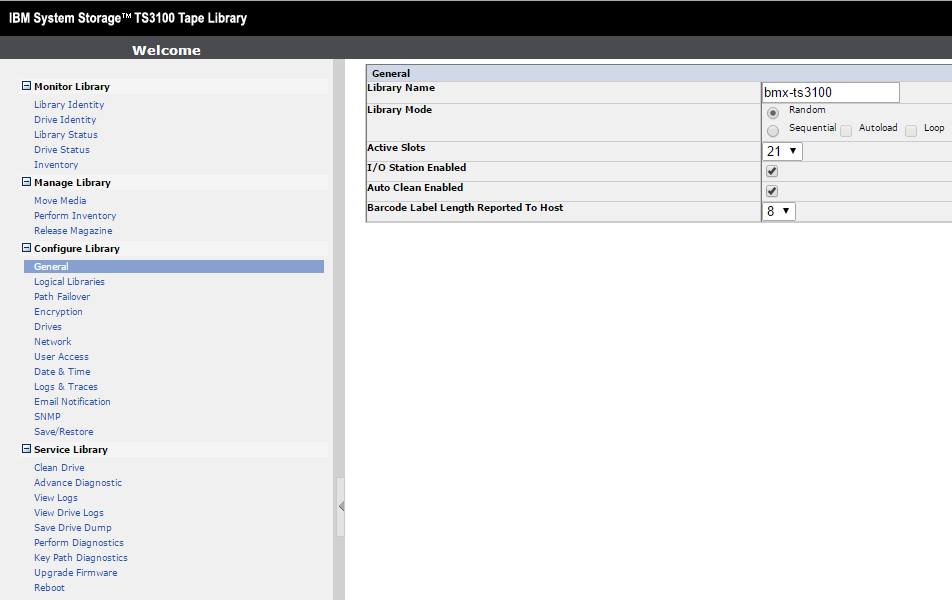Open the Active Slots dropdown
This screenshot has width=952, height=600.
click(782, 151)
